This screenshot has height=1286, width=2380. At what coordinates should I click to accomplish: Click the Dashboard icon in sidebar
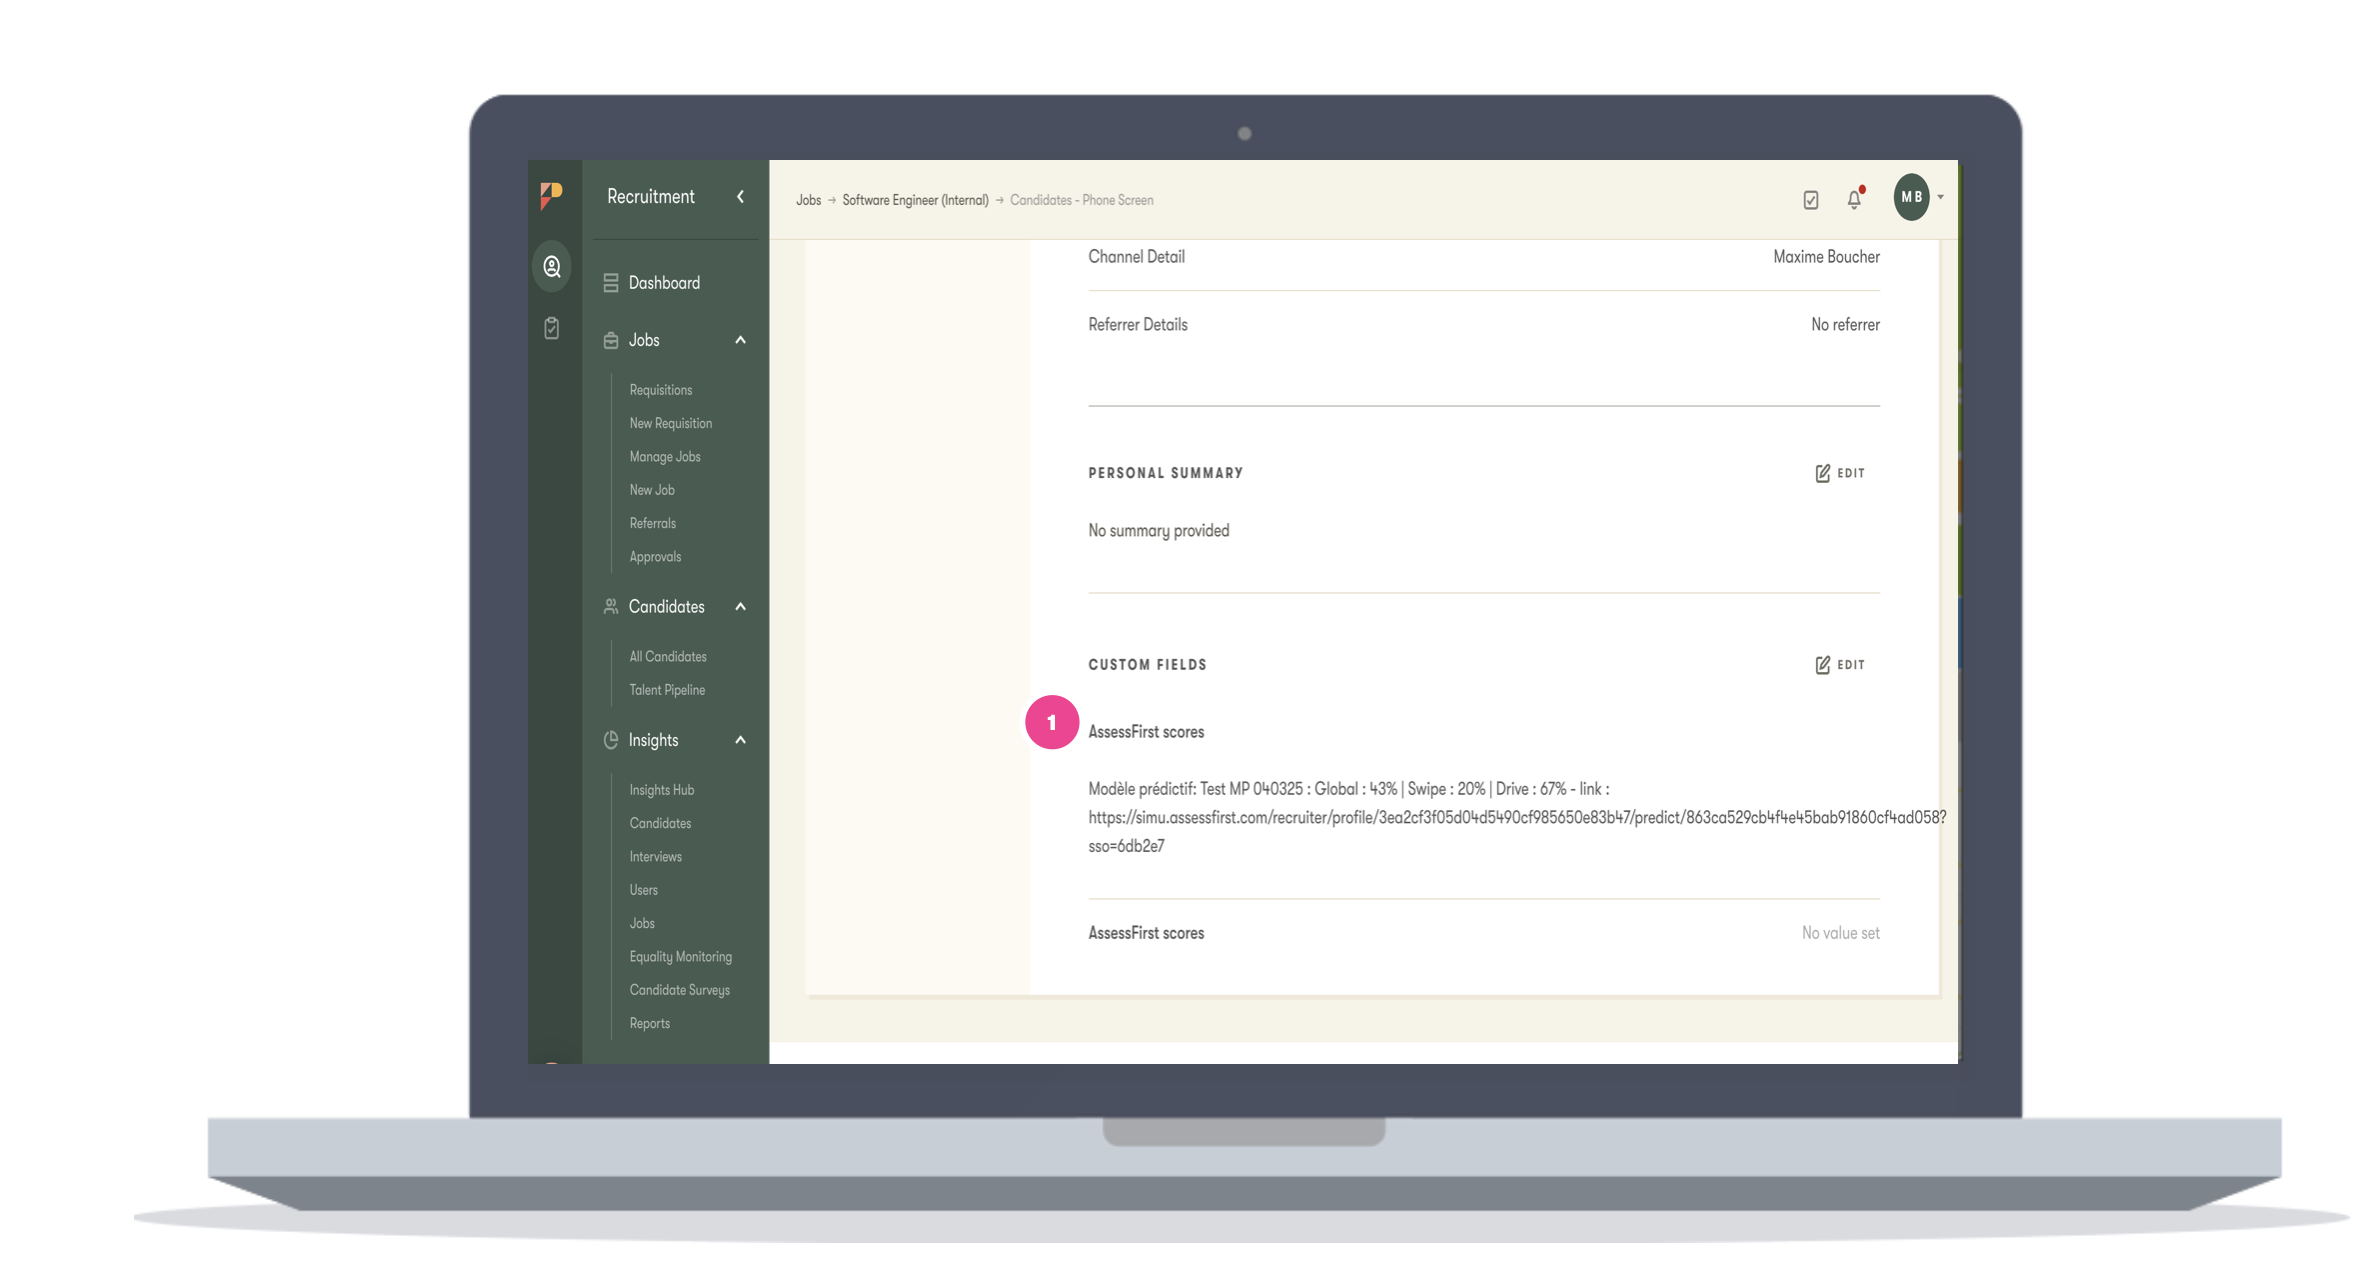click(x=611, y=283)
